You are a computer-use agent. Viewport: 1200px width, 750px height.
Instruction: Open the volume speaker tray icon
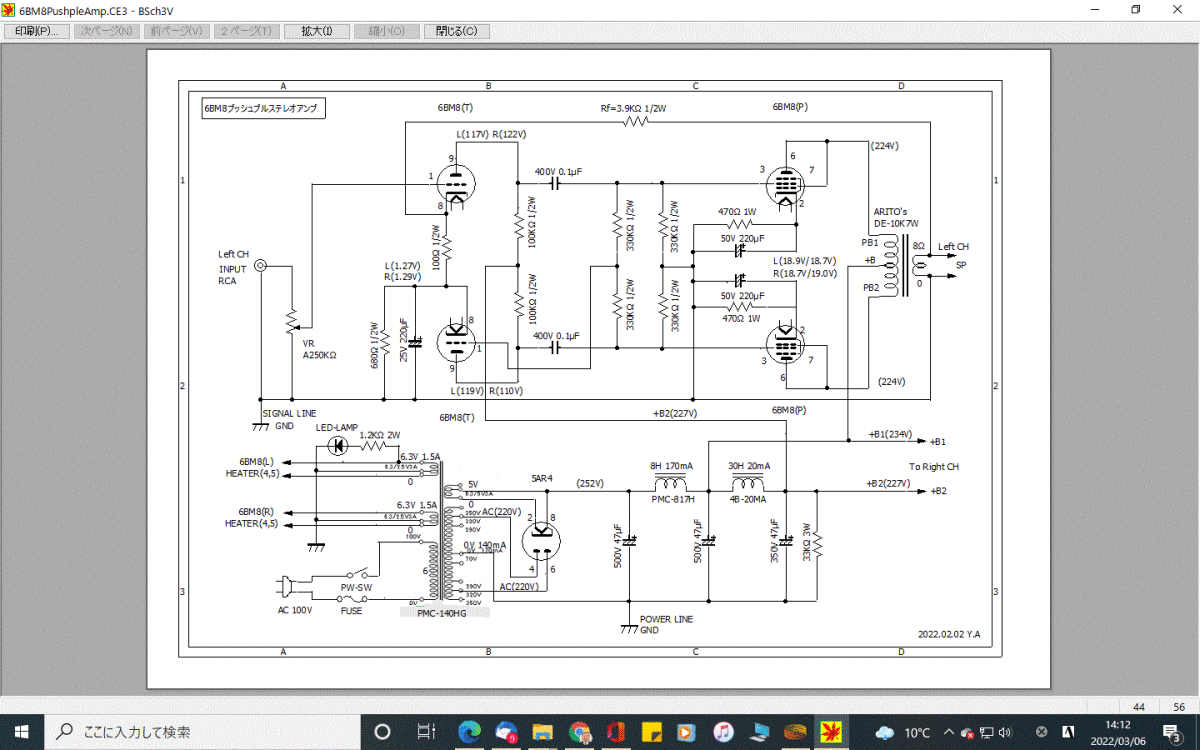[x=1006, y=732]
